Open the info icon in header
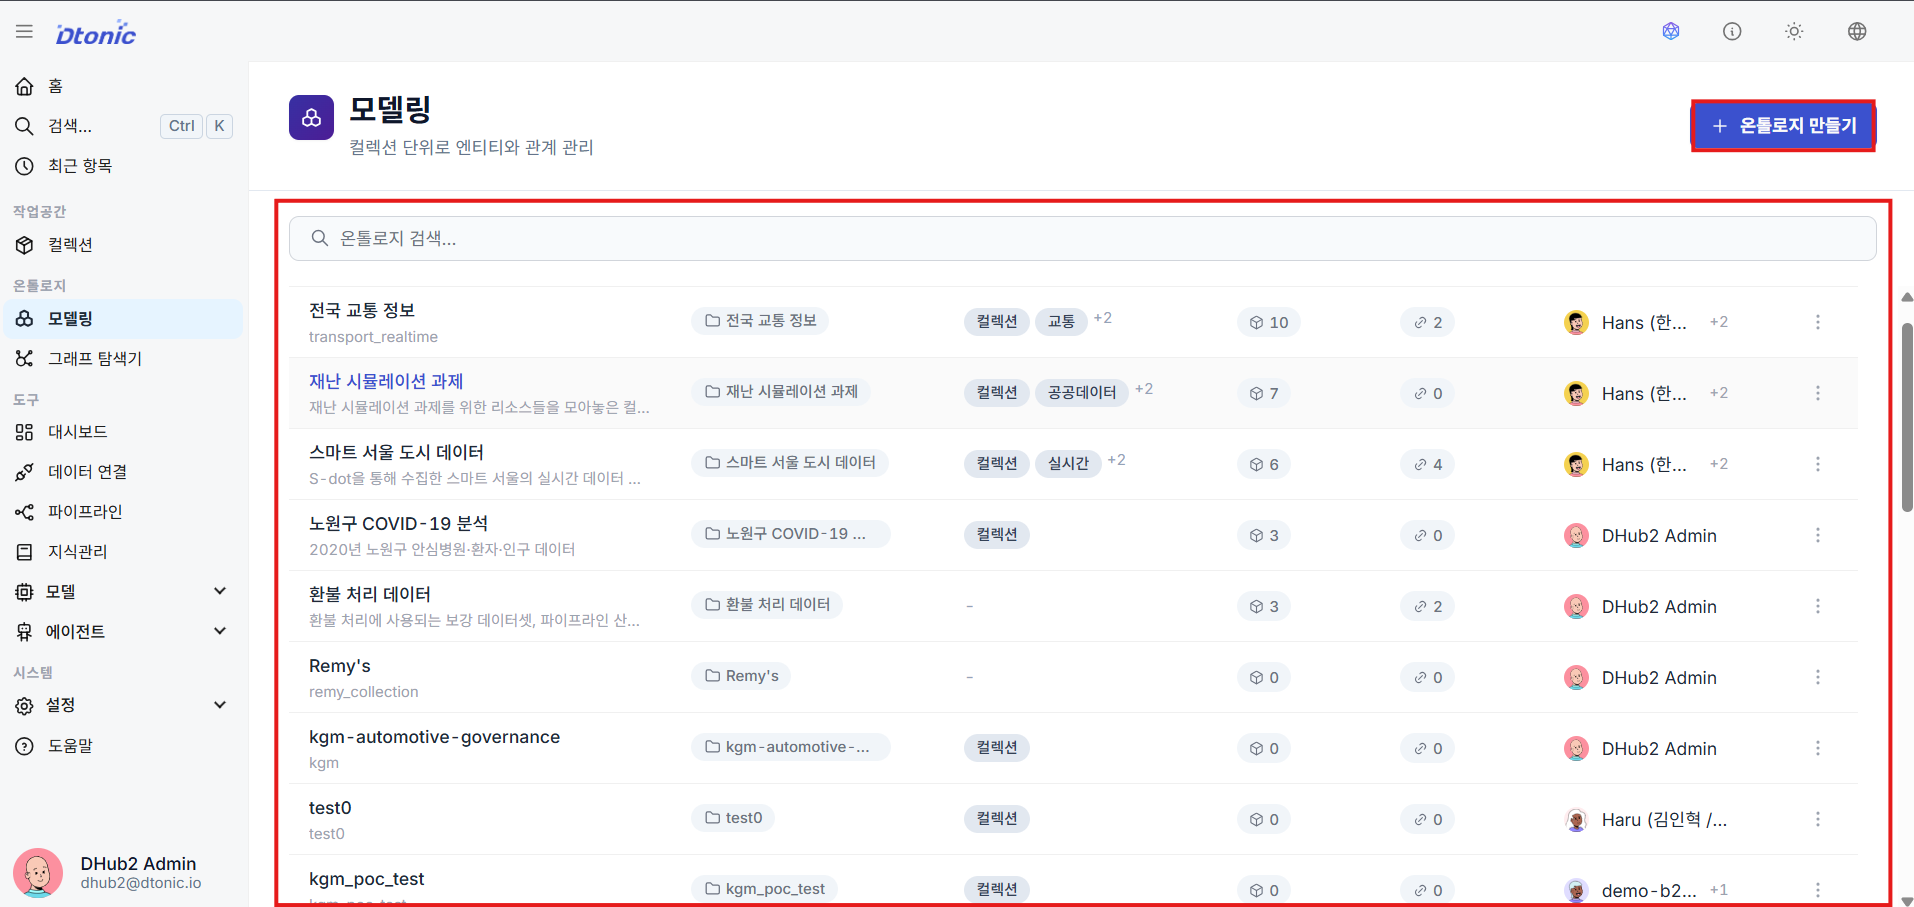Viewport: 1914px width, 907px height. click(x=1732, y=31)
